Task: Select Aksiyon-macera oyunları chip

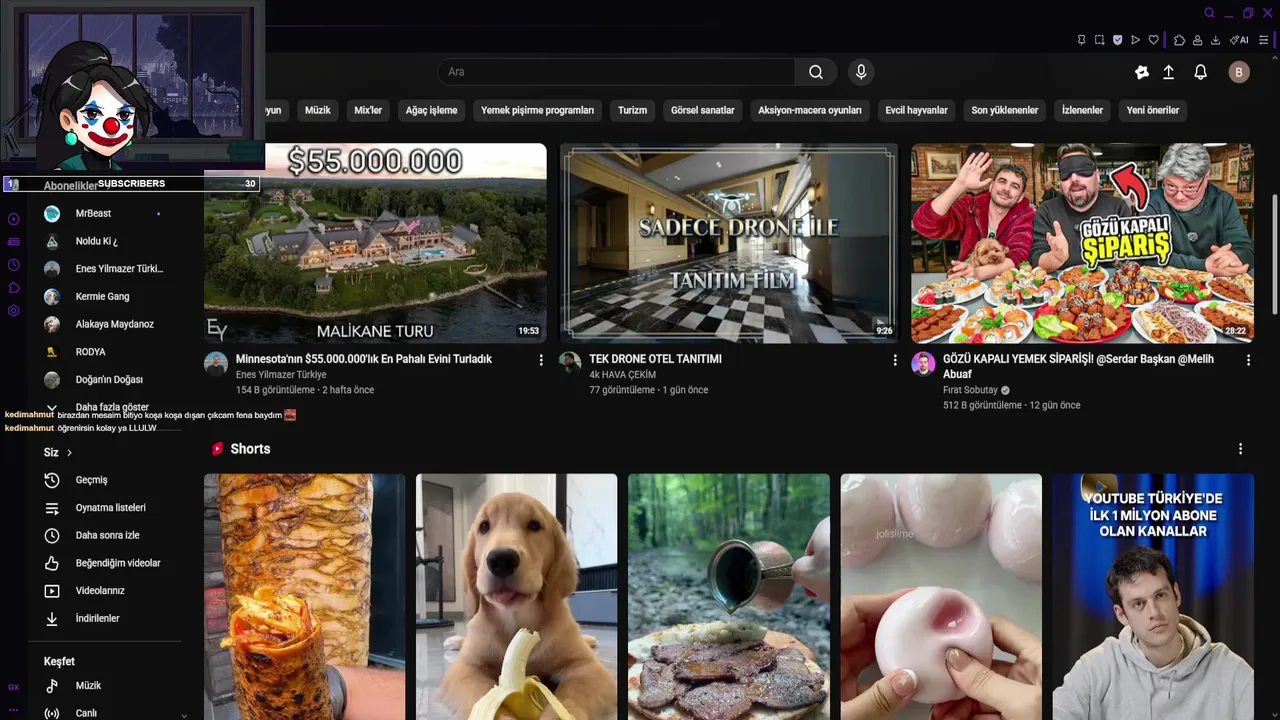Action: [809, 110]
